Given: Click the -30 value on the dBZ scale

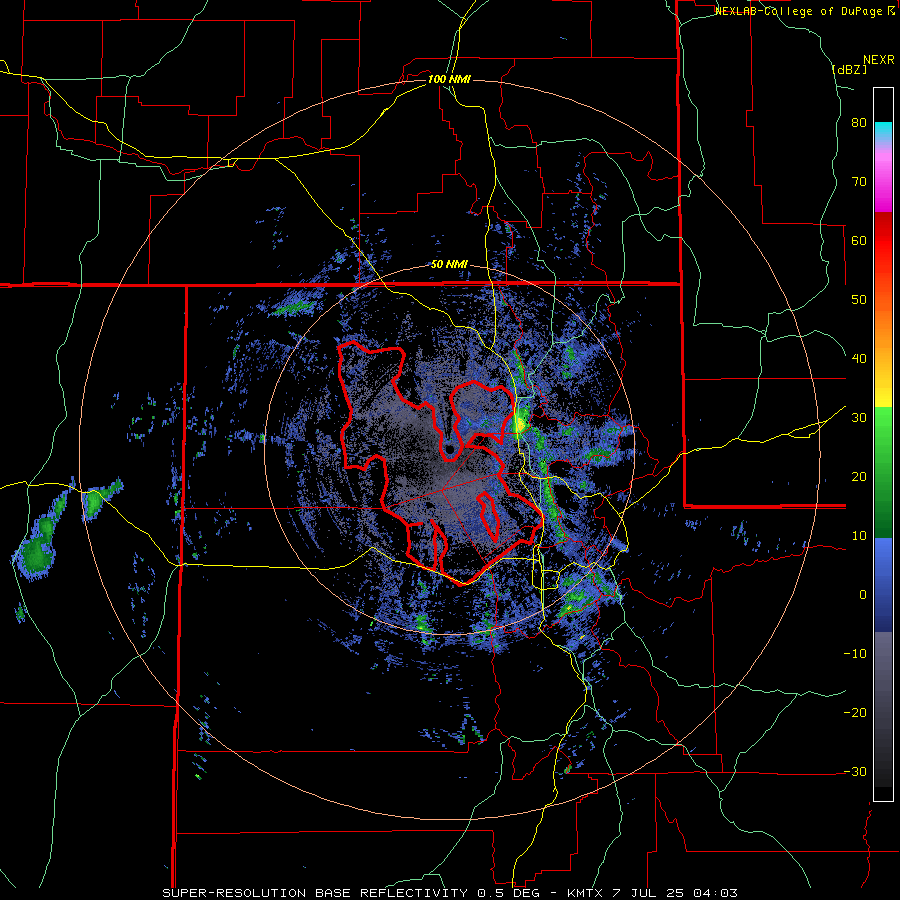Looking at the screenshot, I should click(x=855, y=772).
